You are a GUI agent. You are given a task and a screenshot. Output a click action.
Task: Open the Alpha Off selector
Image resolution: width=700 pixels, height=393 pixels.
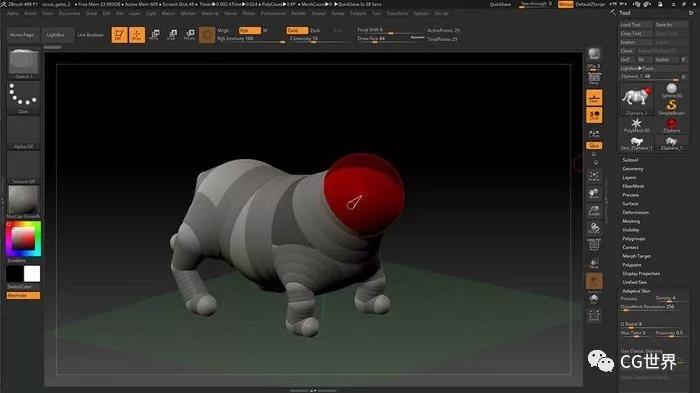click(x=24, y=132)
